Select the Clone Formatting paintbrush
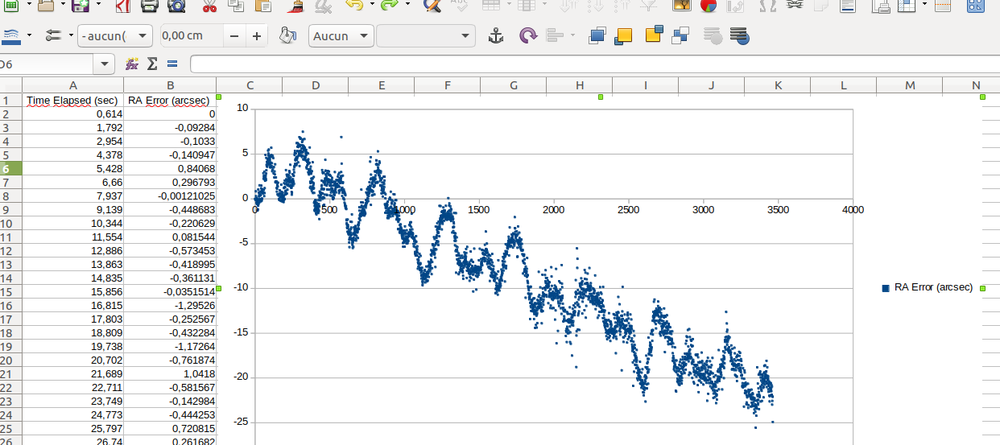The image size is (1000, 445). (295, 5)
